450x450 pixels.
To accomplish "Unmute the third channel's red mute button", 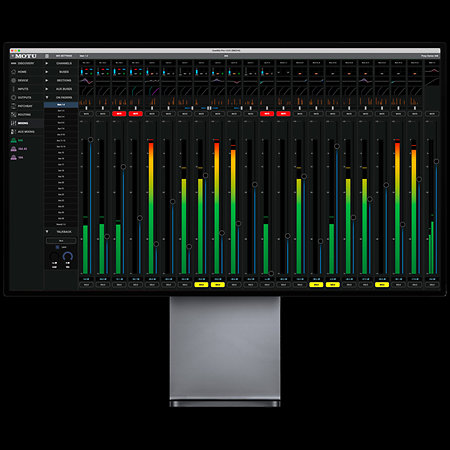I will [x=119, y=114].
